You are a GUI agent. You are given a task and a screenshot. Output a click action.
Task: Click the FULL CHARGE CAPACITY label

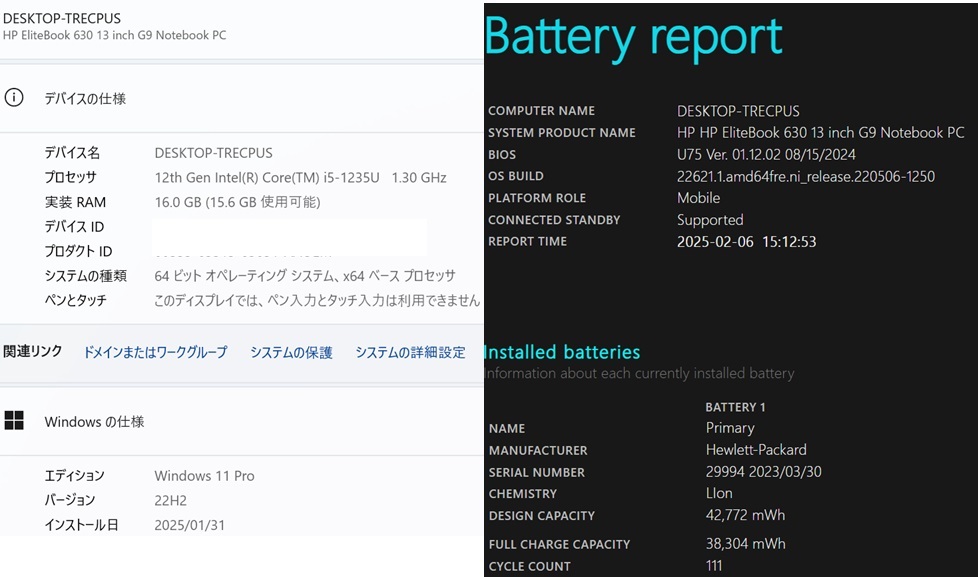559,545
